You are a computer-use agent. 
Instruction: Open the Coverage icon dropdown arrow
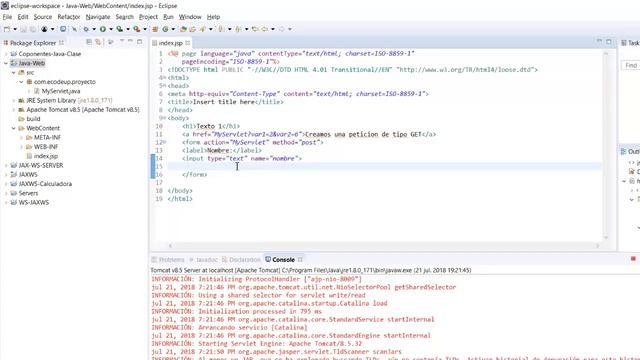pos(128,29)
